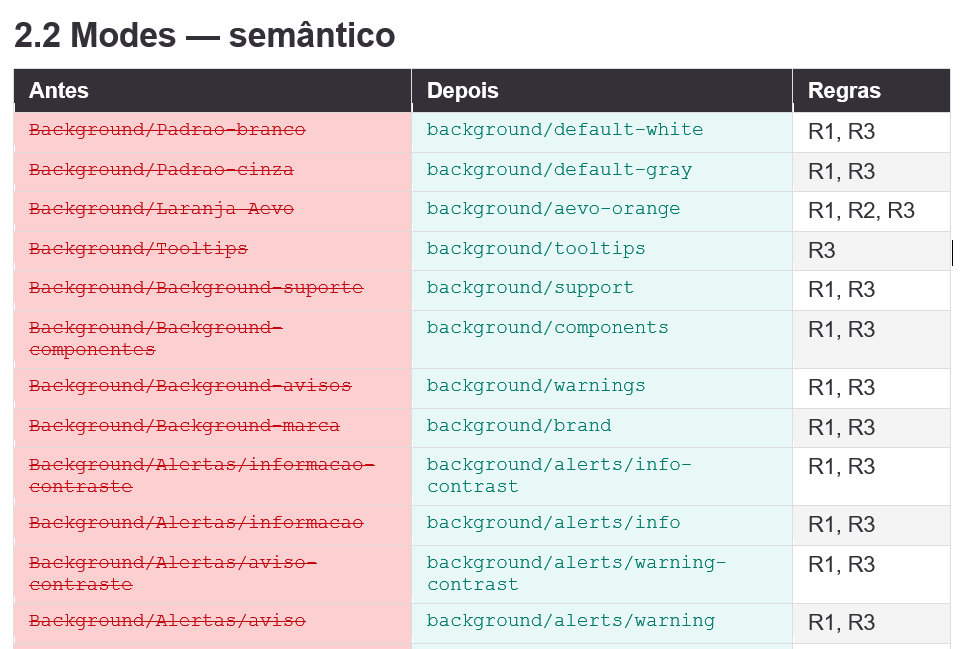The width and height of the screenshot is (964, 649).
Task: Click the background/alerts/info-contrast cell
Action: (602, 477)
